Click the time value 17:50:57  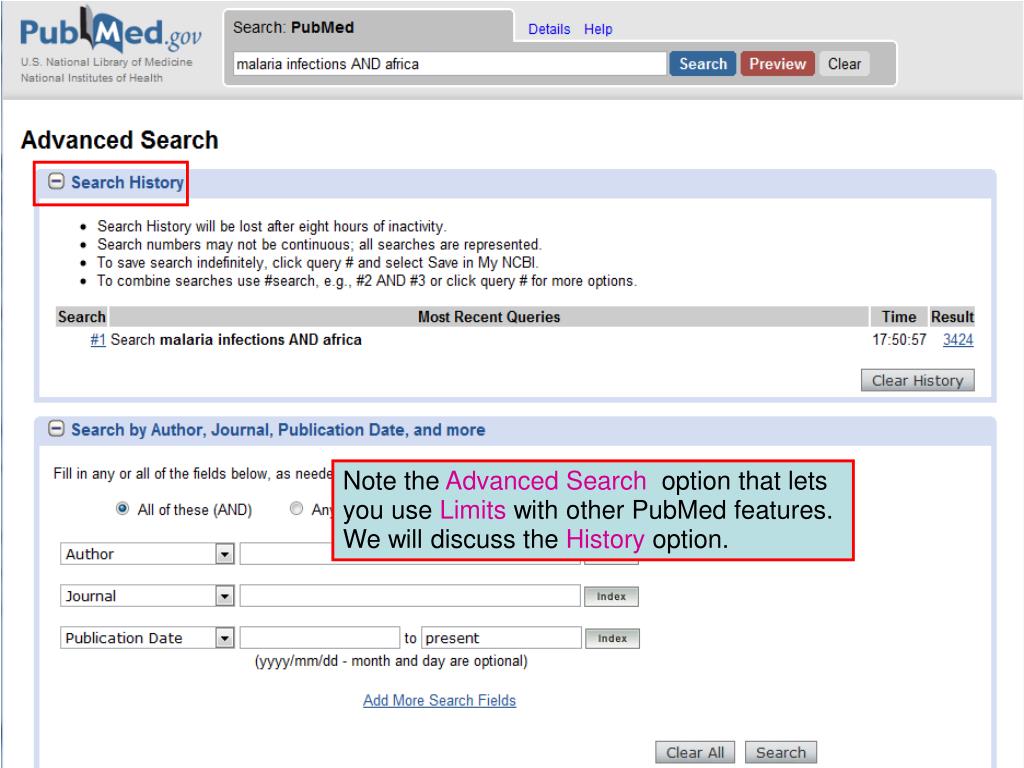[899, 340]
